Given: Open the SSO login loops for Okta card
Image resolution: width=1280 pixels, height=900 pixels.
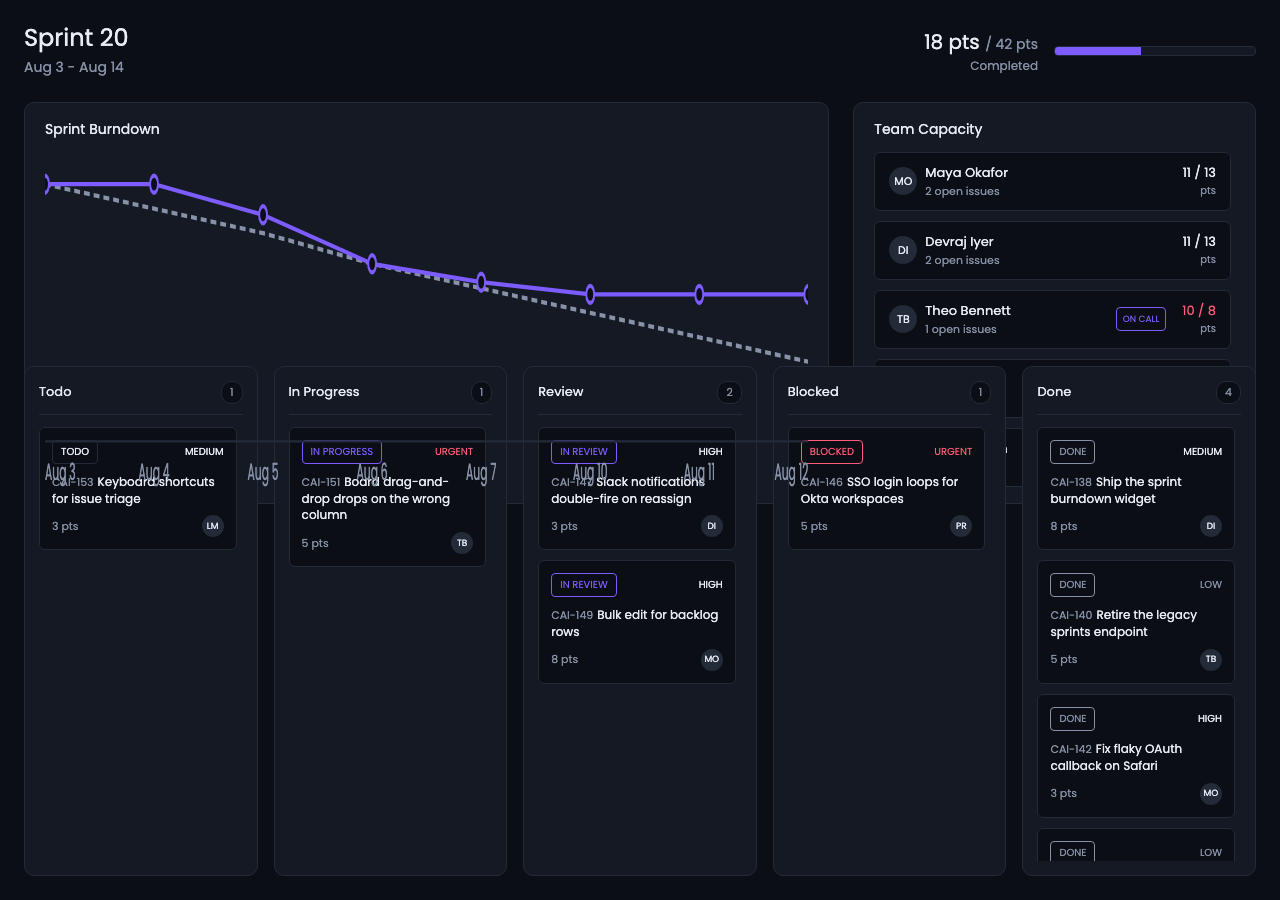Looking at the screenshot, I should click(886, 488).
